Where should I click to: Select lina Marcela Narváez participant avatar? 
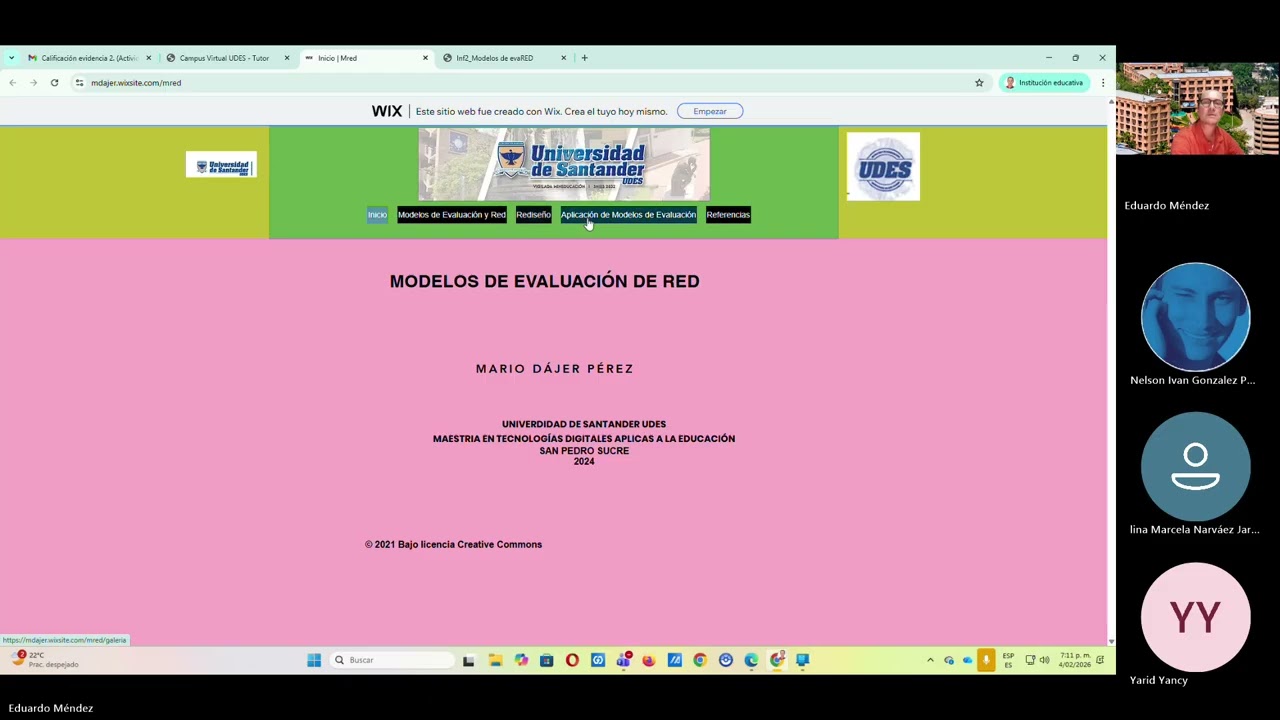pyautogui.click(x=1195, y=467)
